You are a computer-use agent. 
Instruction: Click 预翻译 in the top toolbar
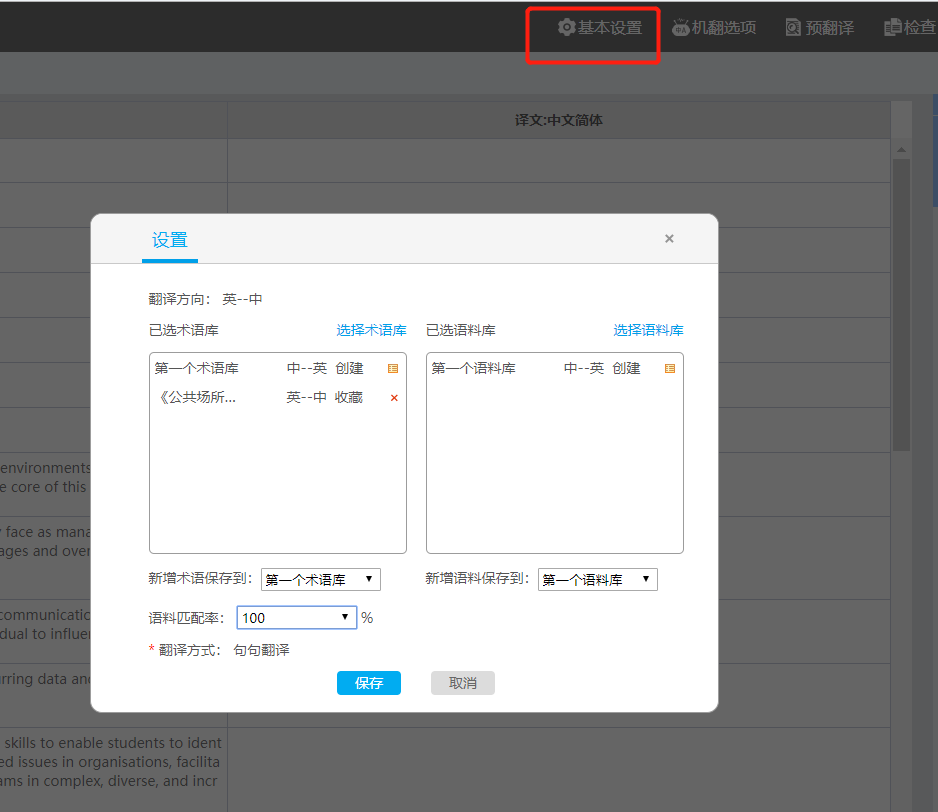[820, 28]
